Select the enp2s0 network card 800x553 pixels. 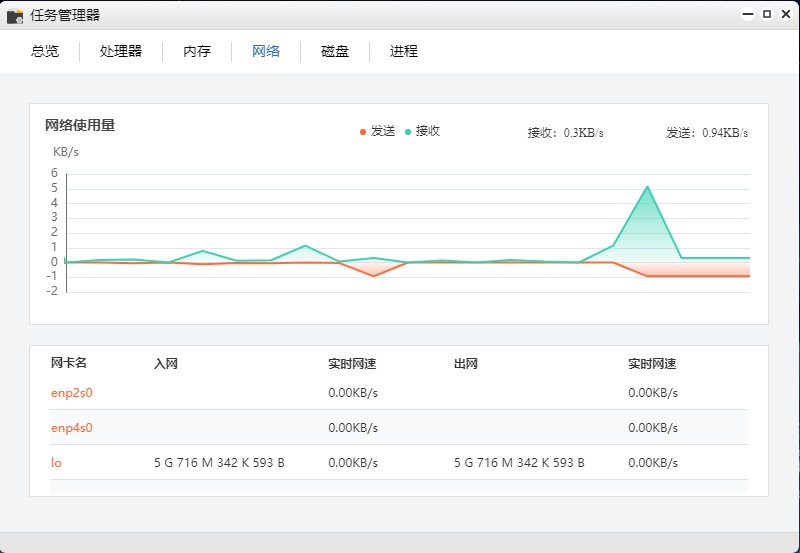72,393
